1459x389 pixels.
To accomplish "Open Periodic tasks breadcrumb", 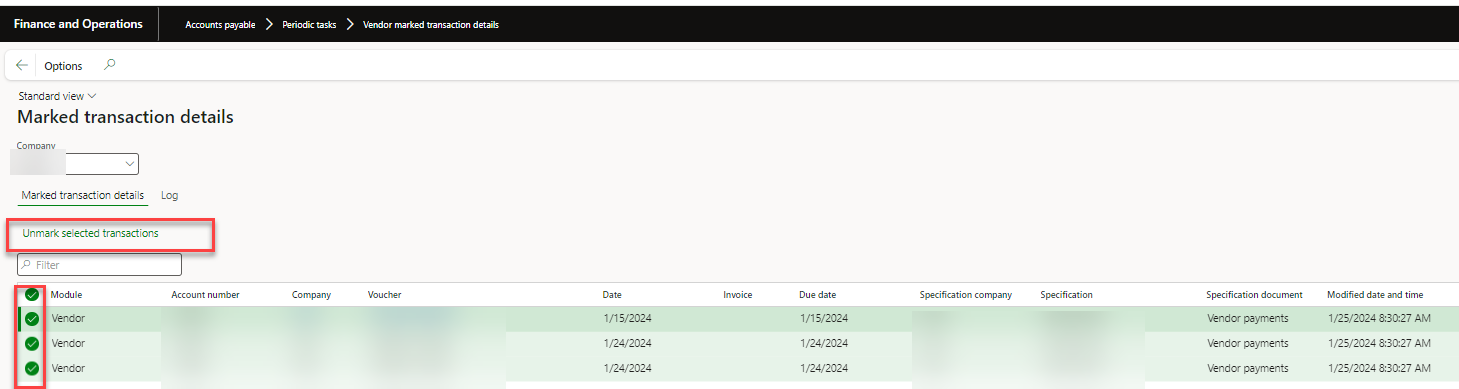I will 308,25.
